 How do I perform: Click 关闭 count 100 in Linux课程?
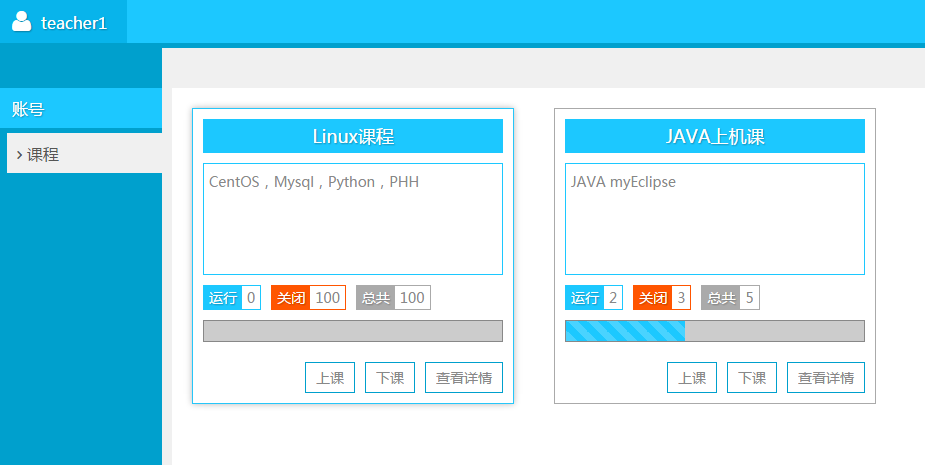point(309,297)
